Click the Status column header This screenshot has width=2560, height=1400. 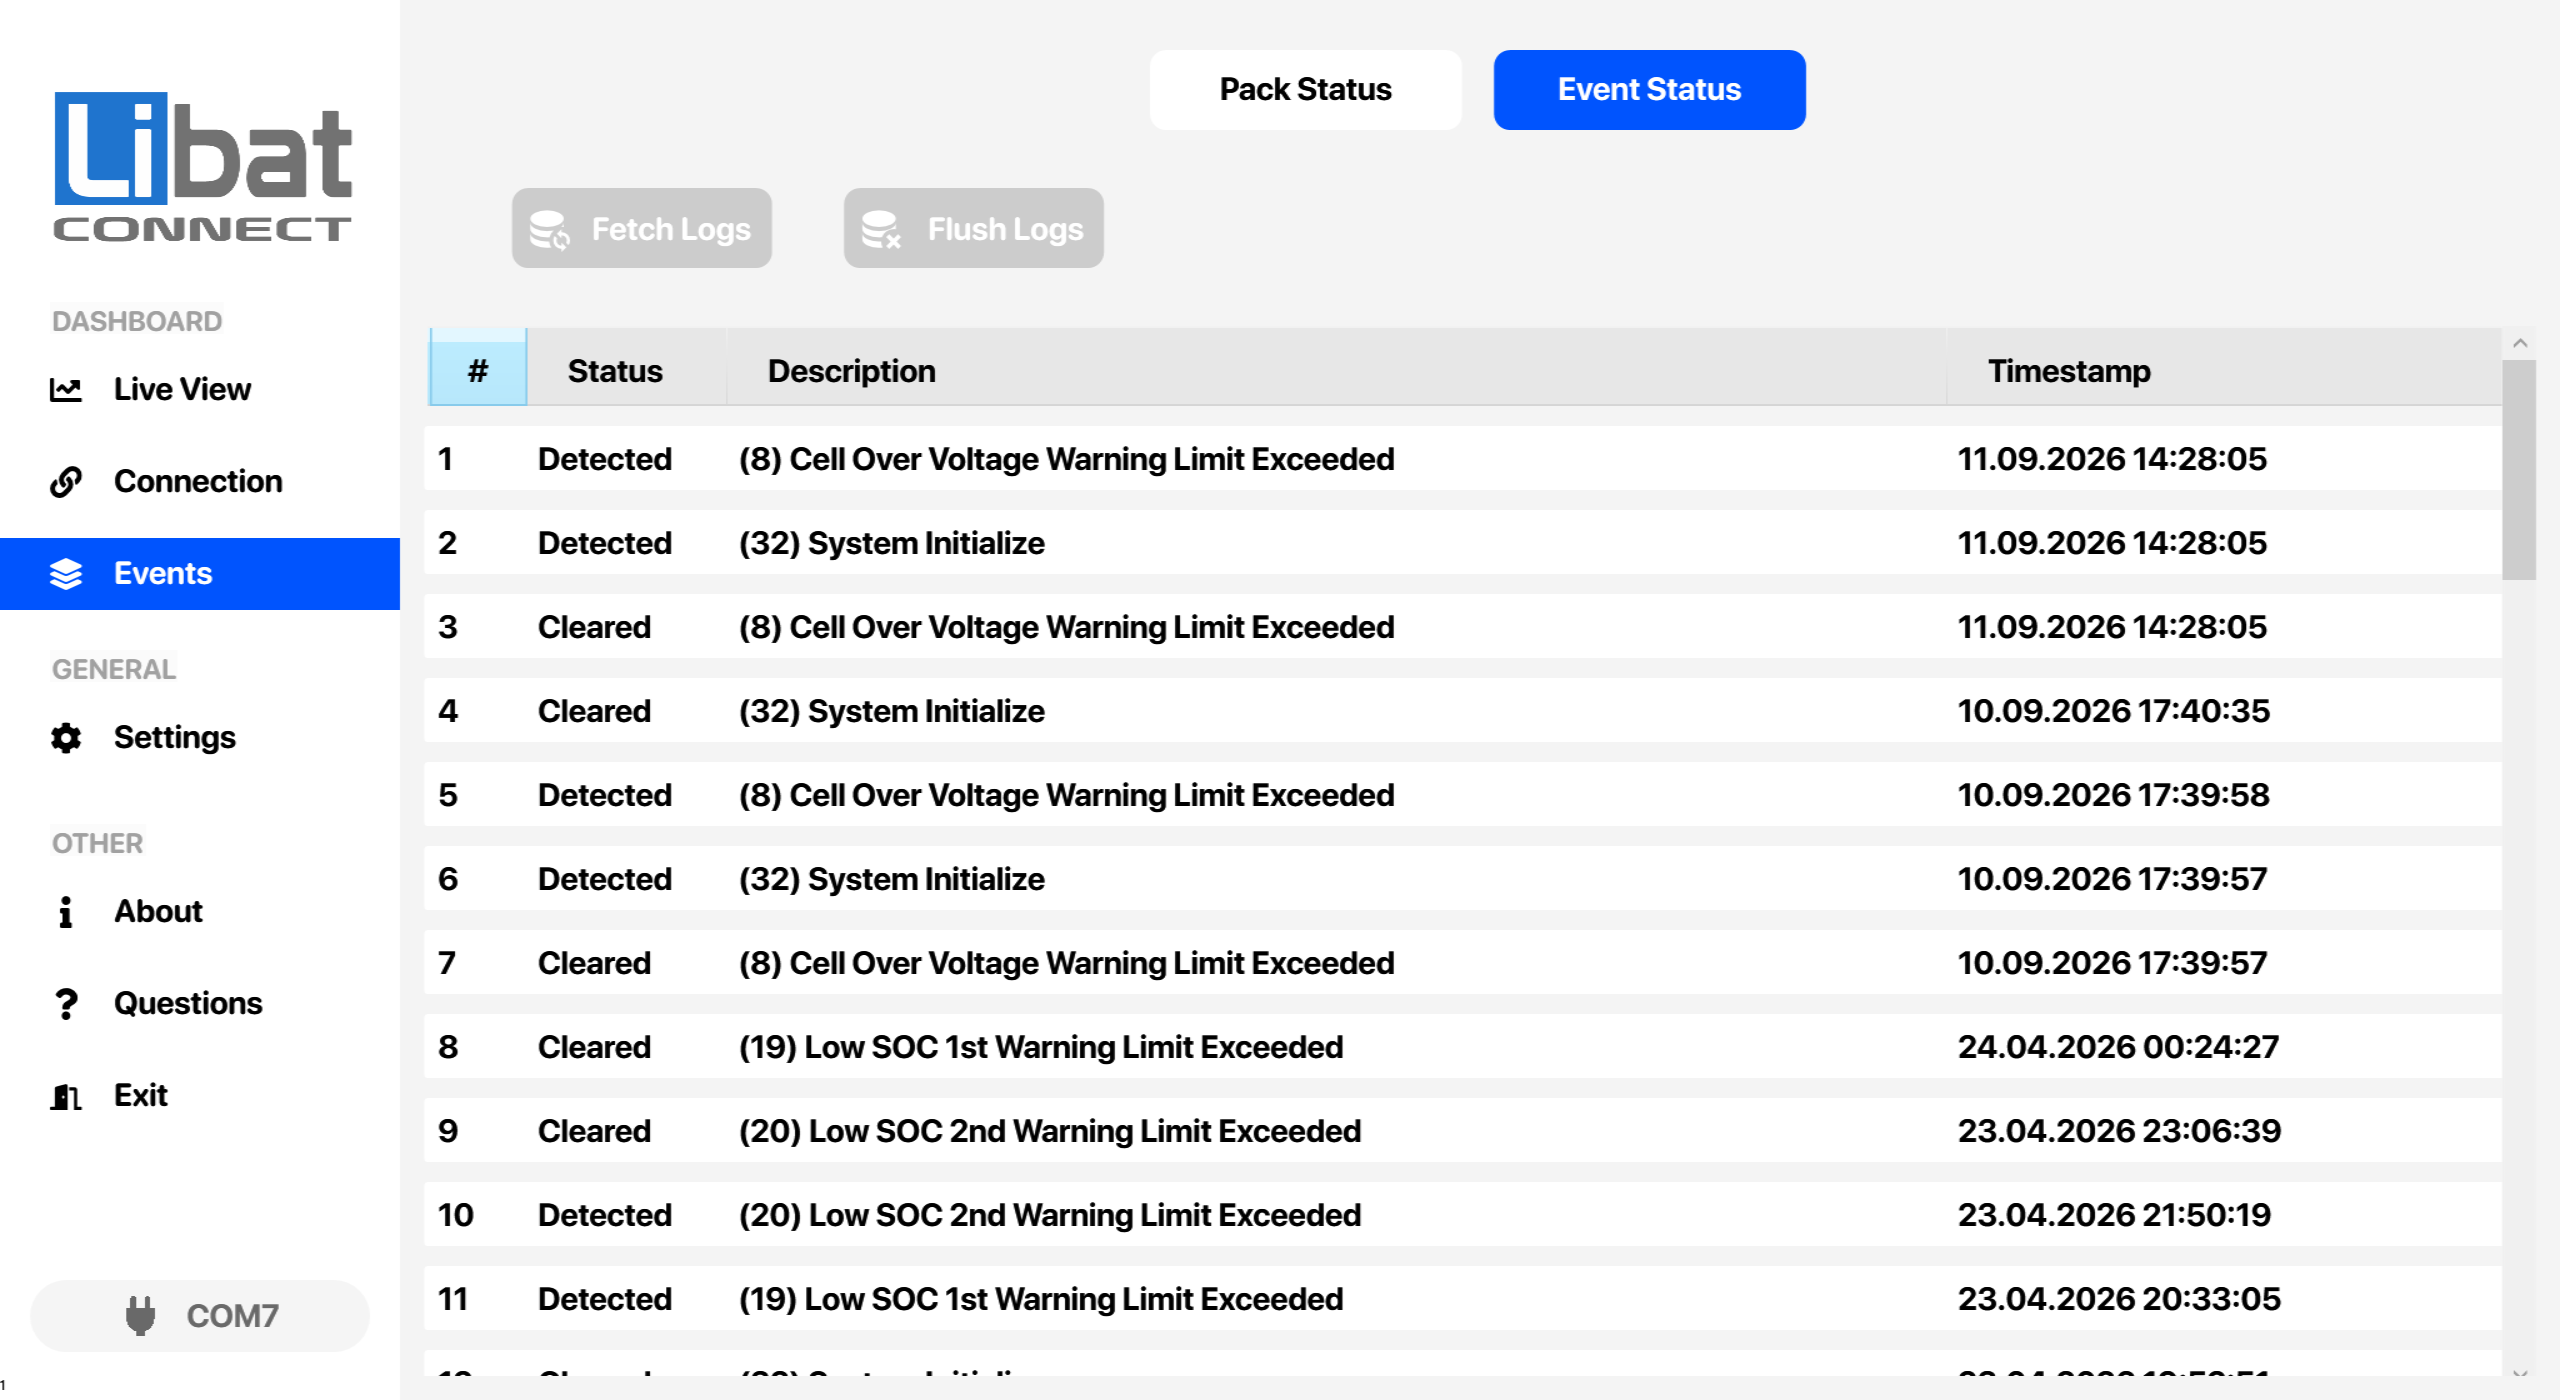tap(627, 368)
